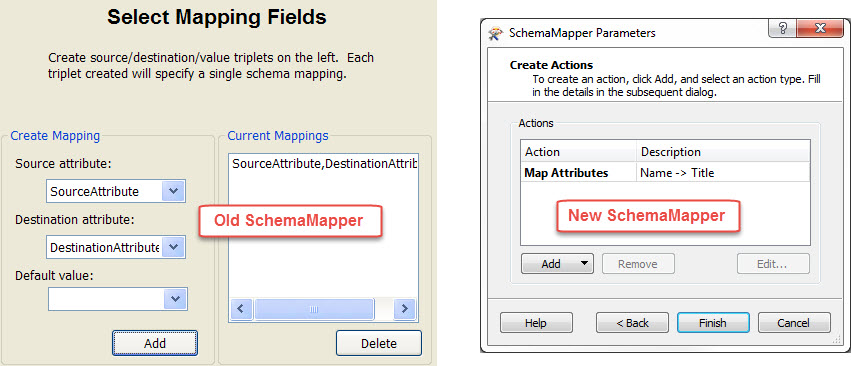Click the right scroll arrow in Current Mappings
The image size is (851, 366).
(x=404, y=309)
